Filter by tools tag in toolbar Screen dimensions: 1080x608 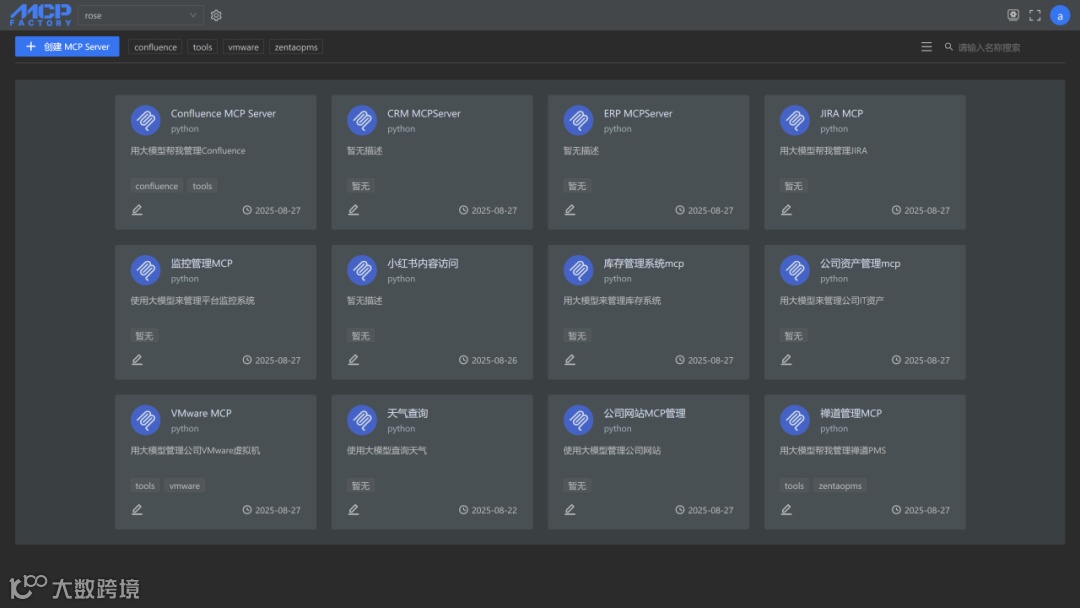202,47
